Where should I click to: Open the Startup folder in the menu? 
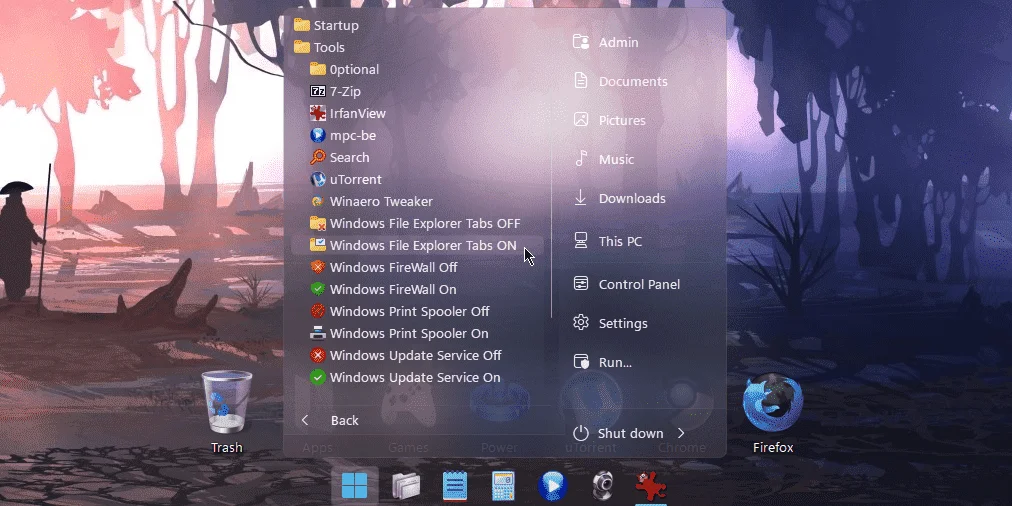326,26
